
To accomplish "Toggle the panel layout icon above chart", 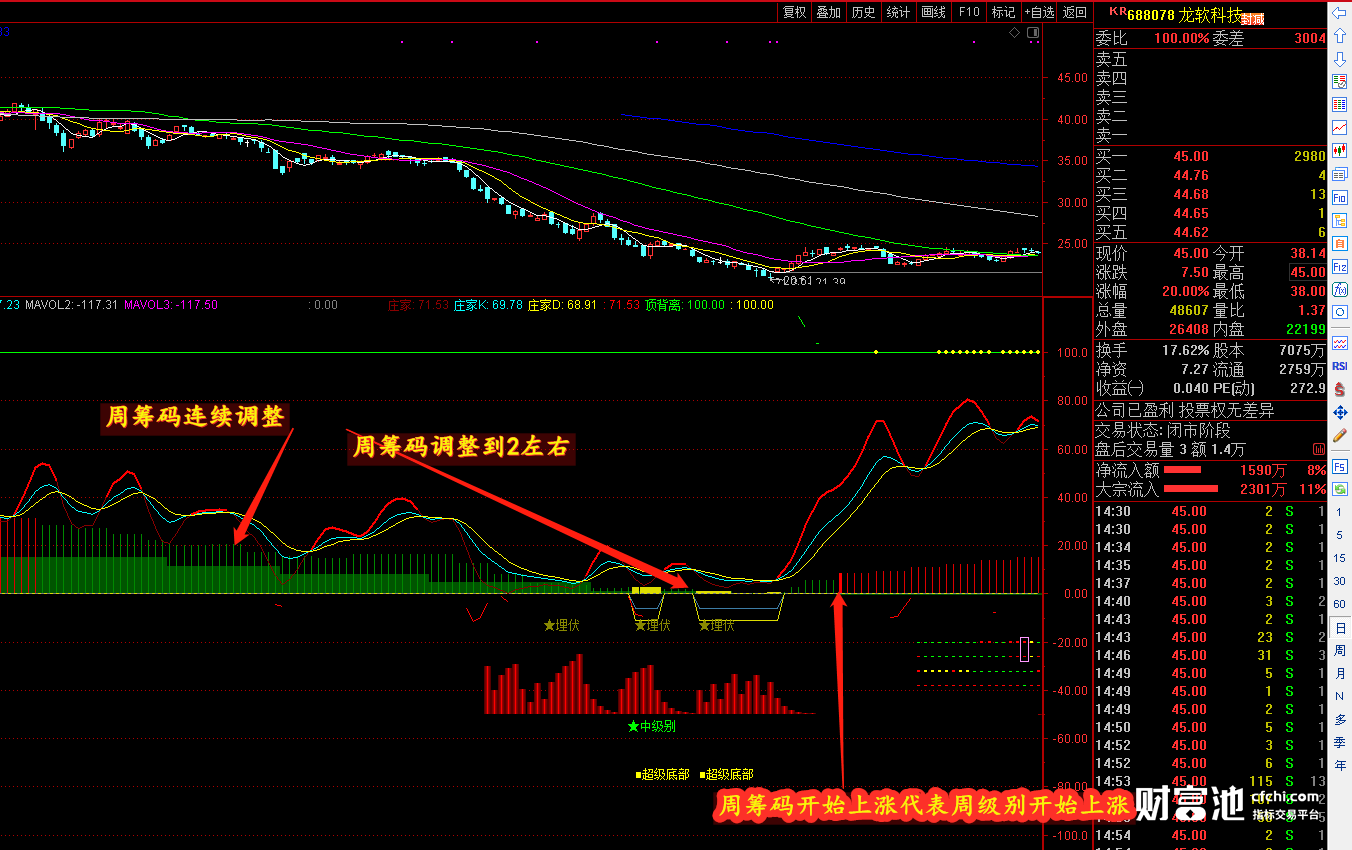I will 1033,33.
